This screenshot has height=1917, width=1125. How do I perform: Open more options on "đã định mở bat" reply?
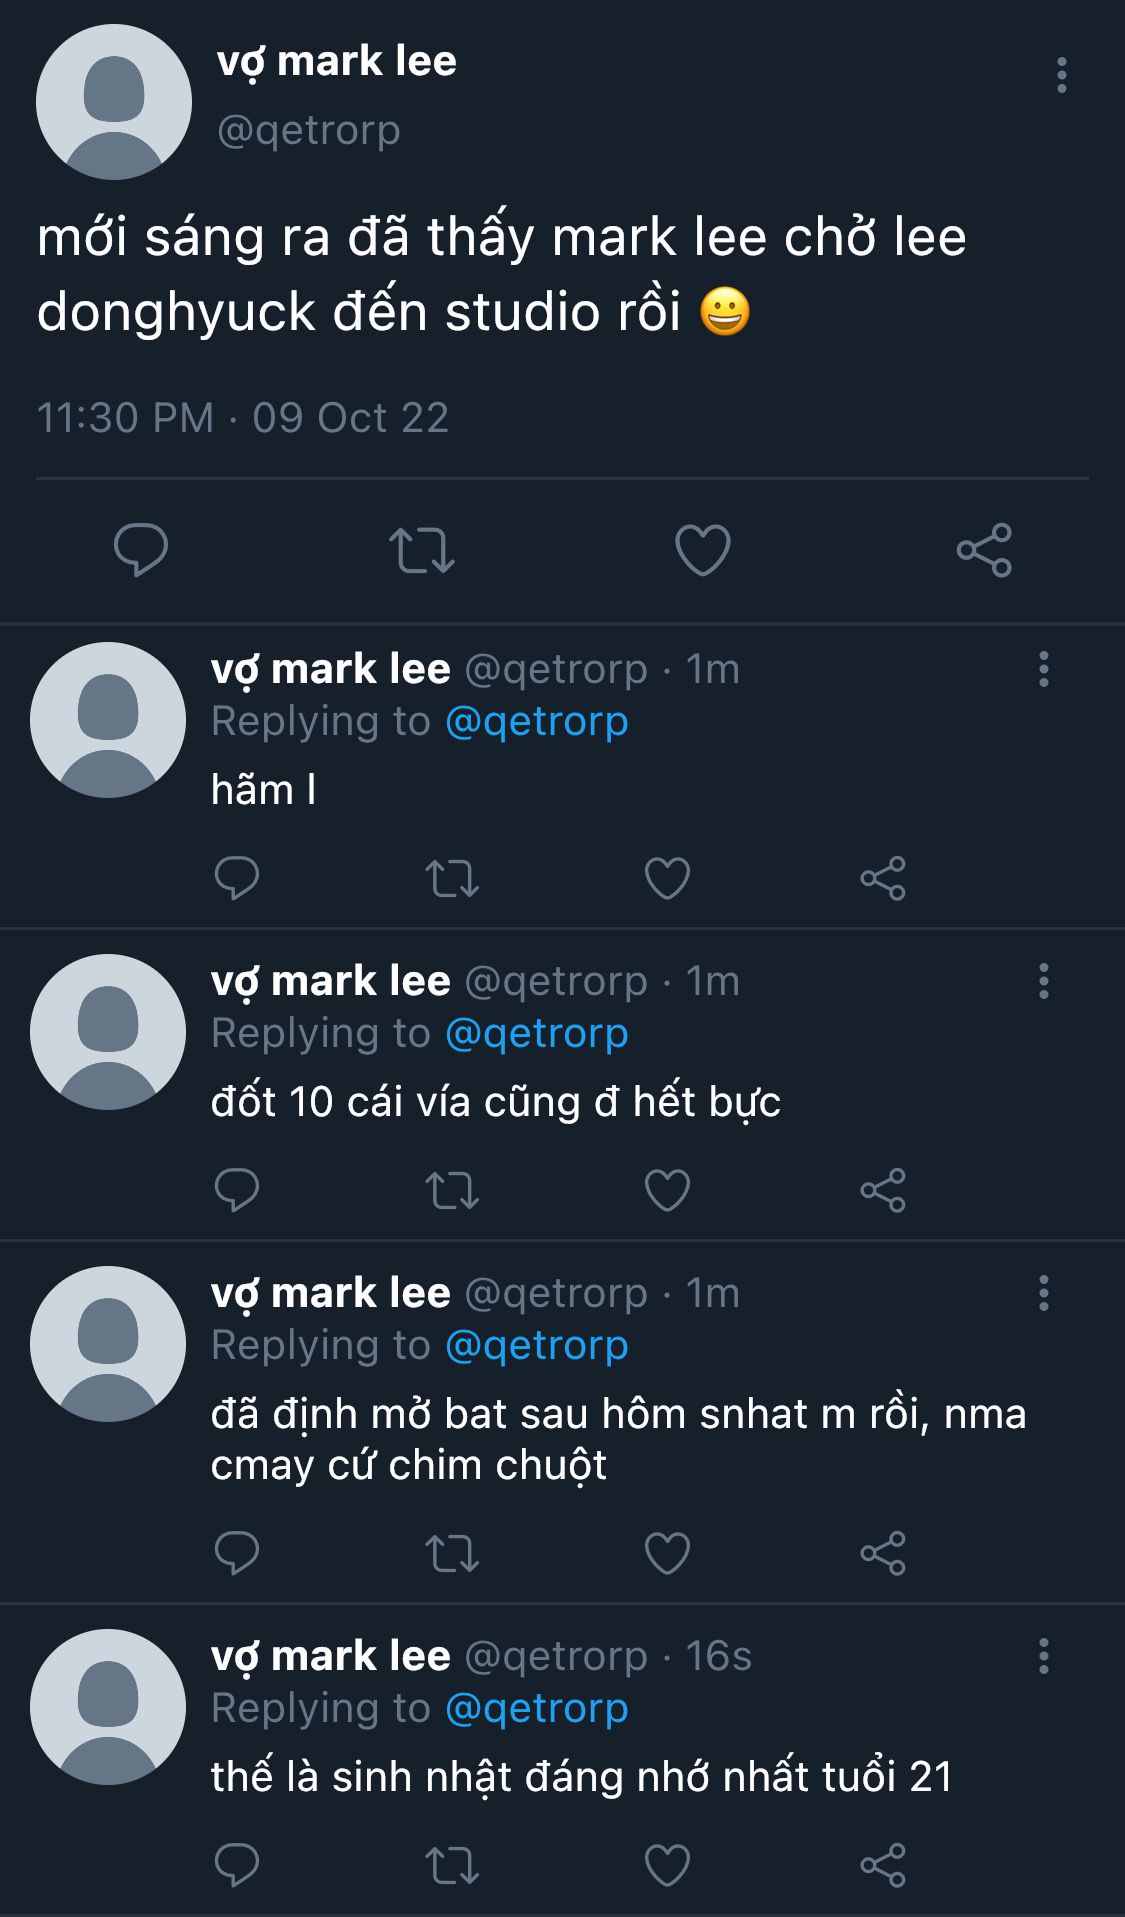tap(1043, 1293)
